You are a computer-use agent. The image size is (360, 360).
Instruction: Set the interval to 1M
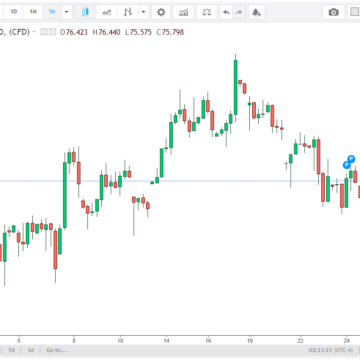(33, 12)
